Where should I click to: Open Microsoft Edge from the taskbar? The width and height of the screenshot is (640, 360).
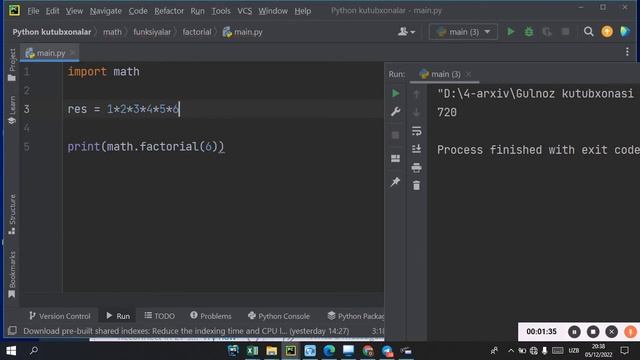click(329, 351)
